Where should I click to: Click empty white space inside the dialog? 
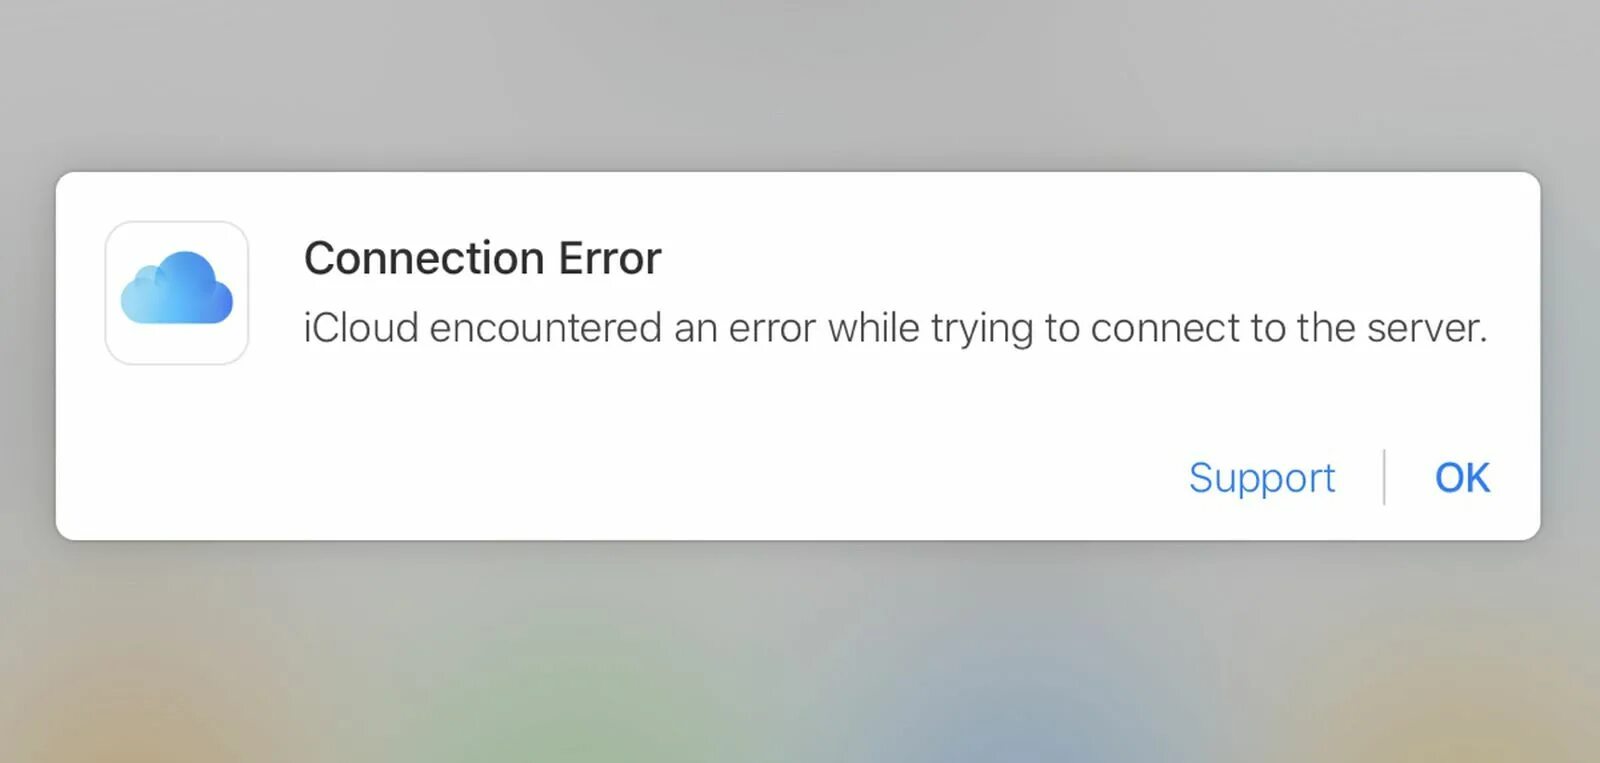coord(700,450)
